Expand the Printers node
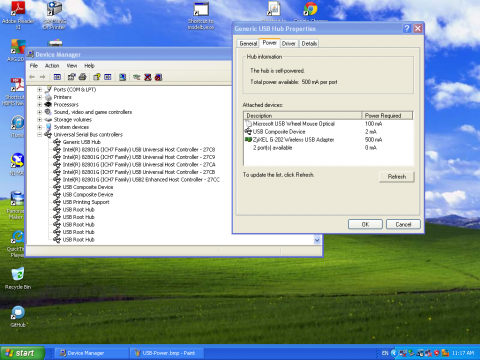 point(39,97)
